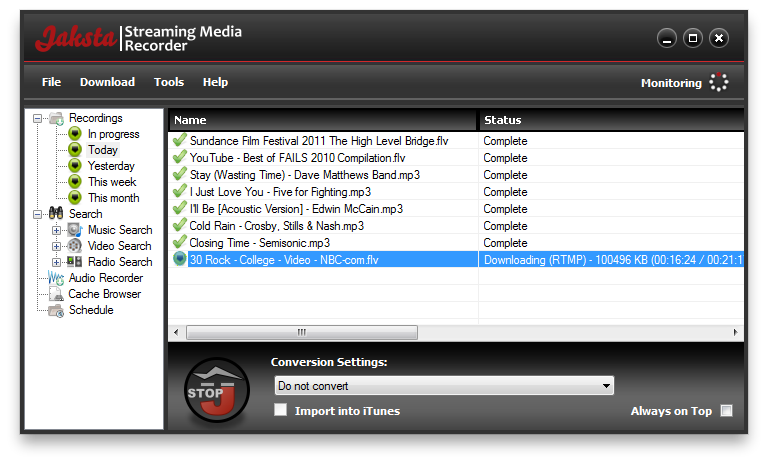Open Schedule from the tree

(91, 310)
